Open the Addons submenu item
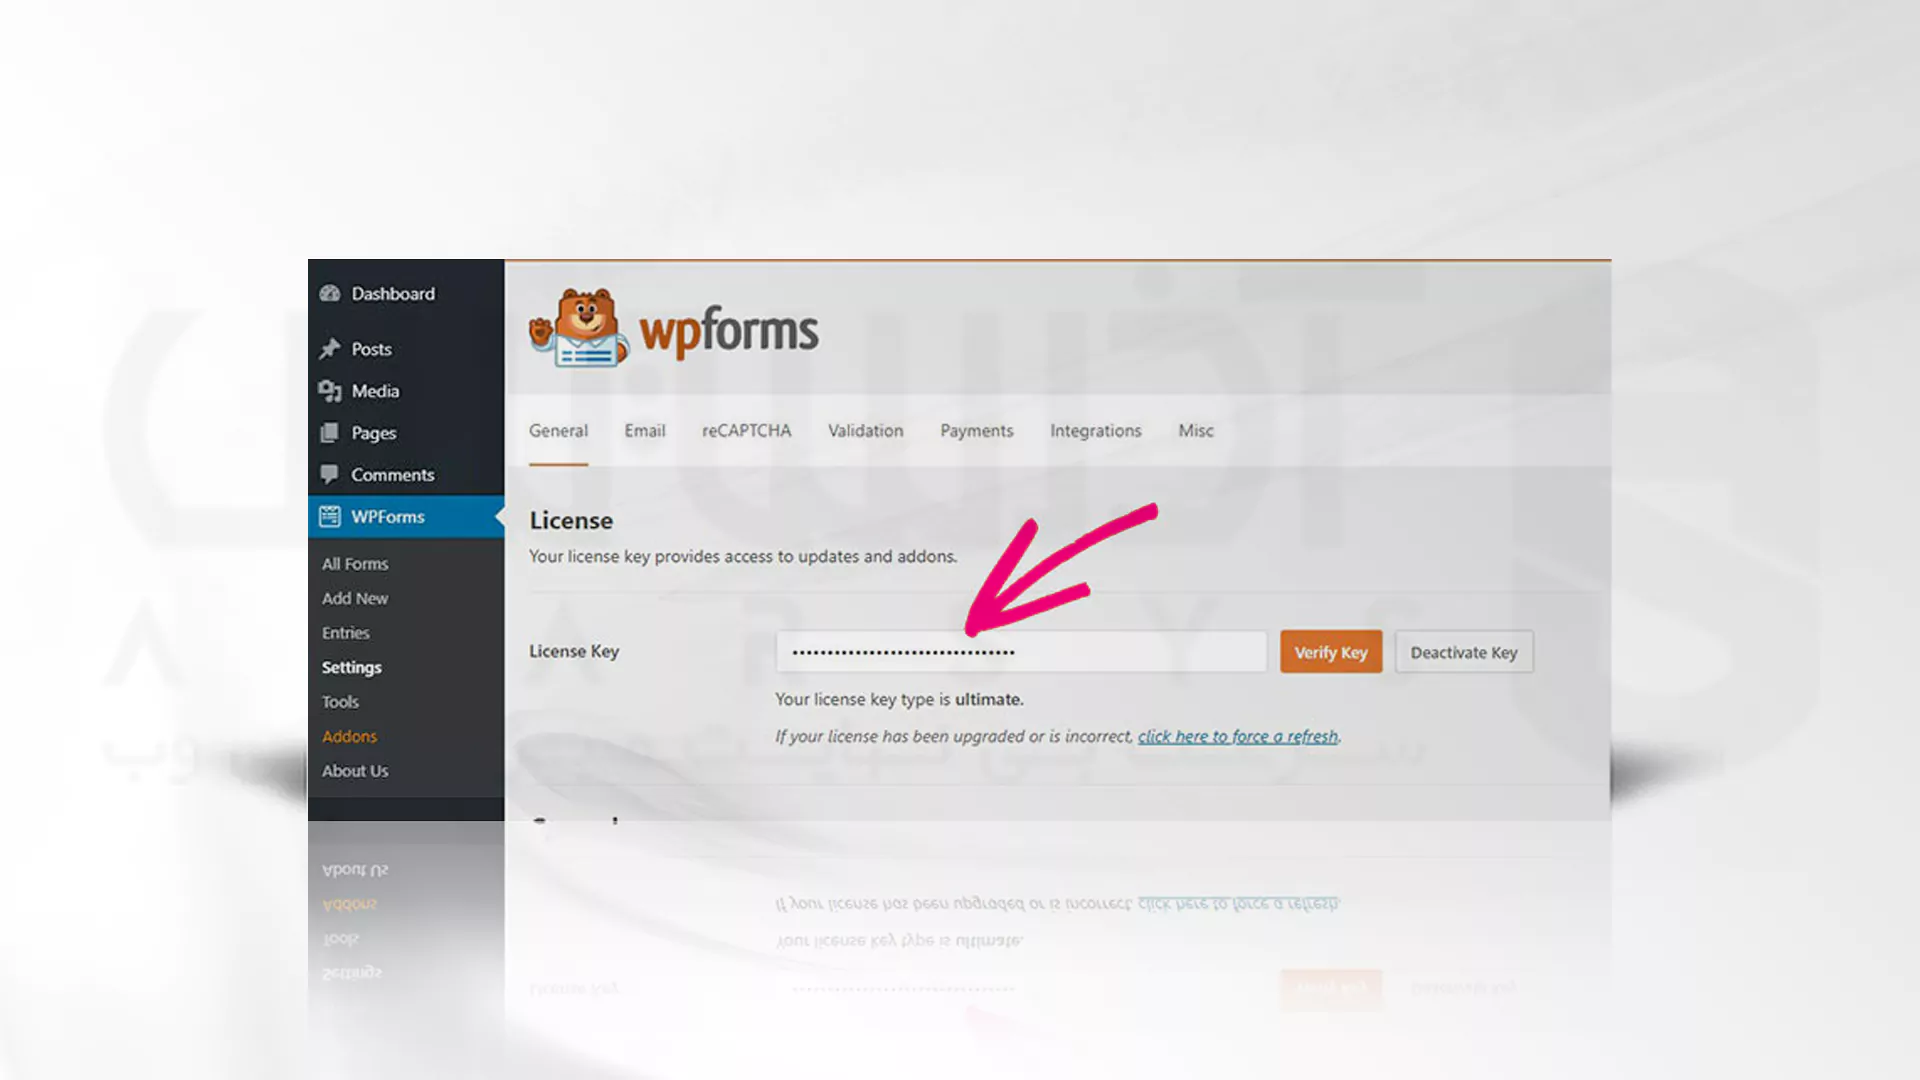Image resolution: width=1920 pixels, height=1080 pixels. (349, 735)
